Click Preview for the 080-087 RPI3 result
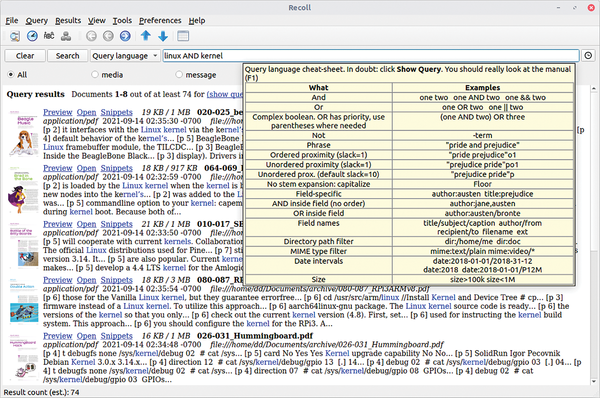This screenshot has height=398, width=600. click(x=58, y=280)
